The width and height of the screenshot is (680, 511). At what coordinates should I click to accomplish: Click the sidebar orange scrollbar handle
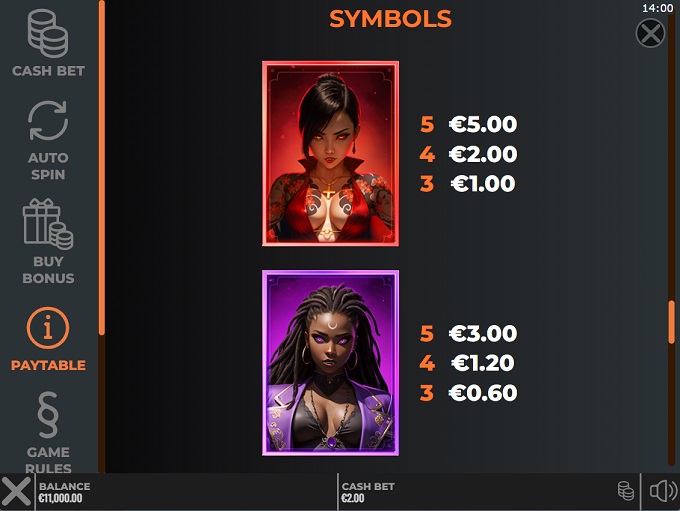coord(101,168)
